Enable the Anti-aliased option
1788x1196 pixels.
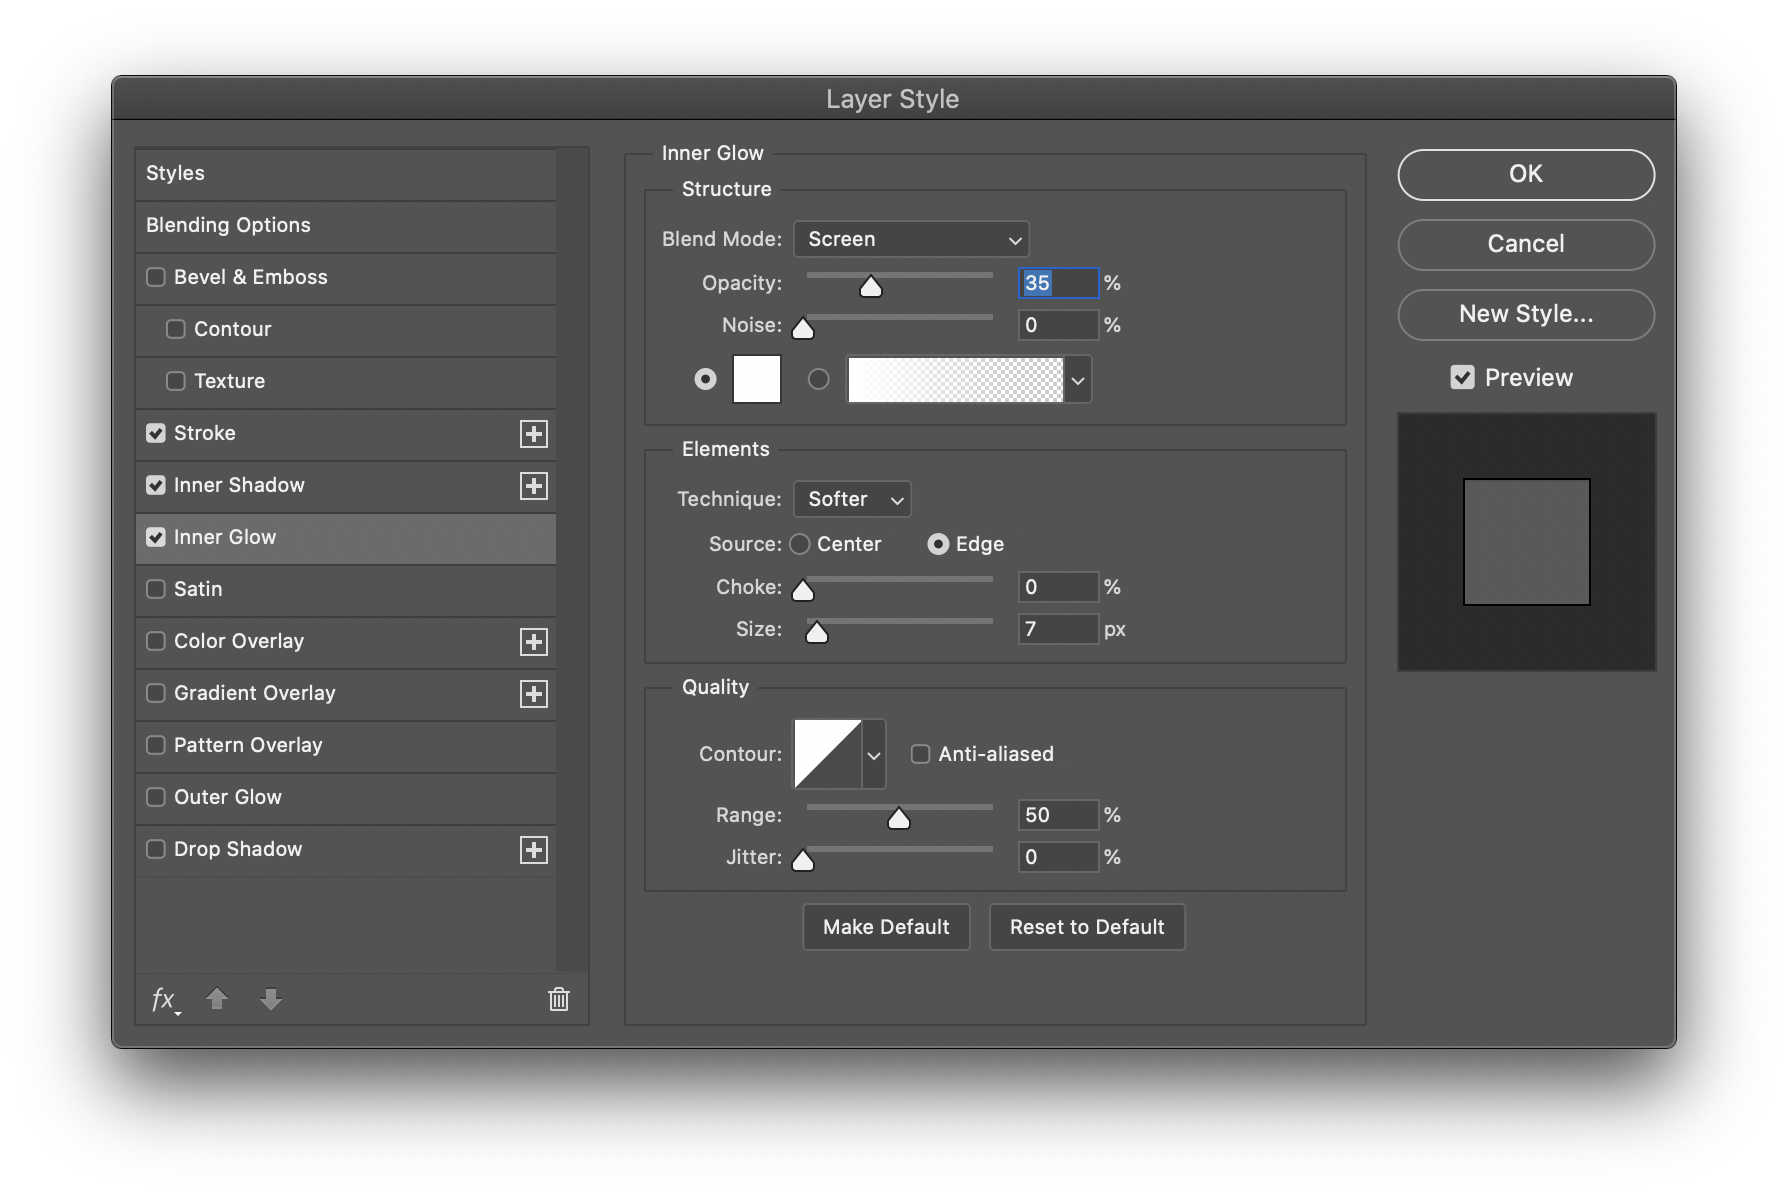(x=920, y=753)
